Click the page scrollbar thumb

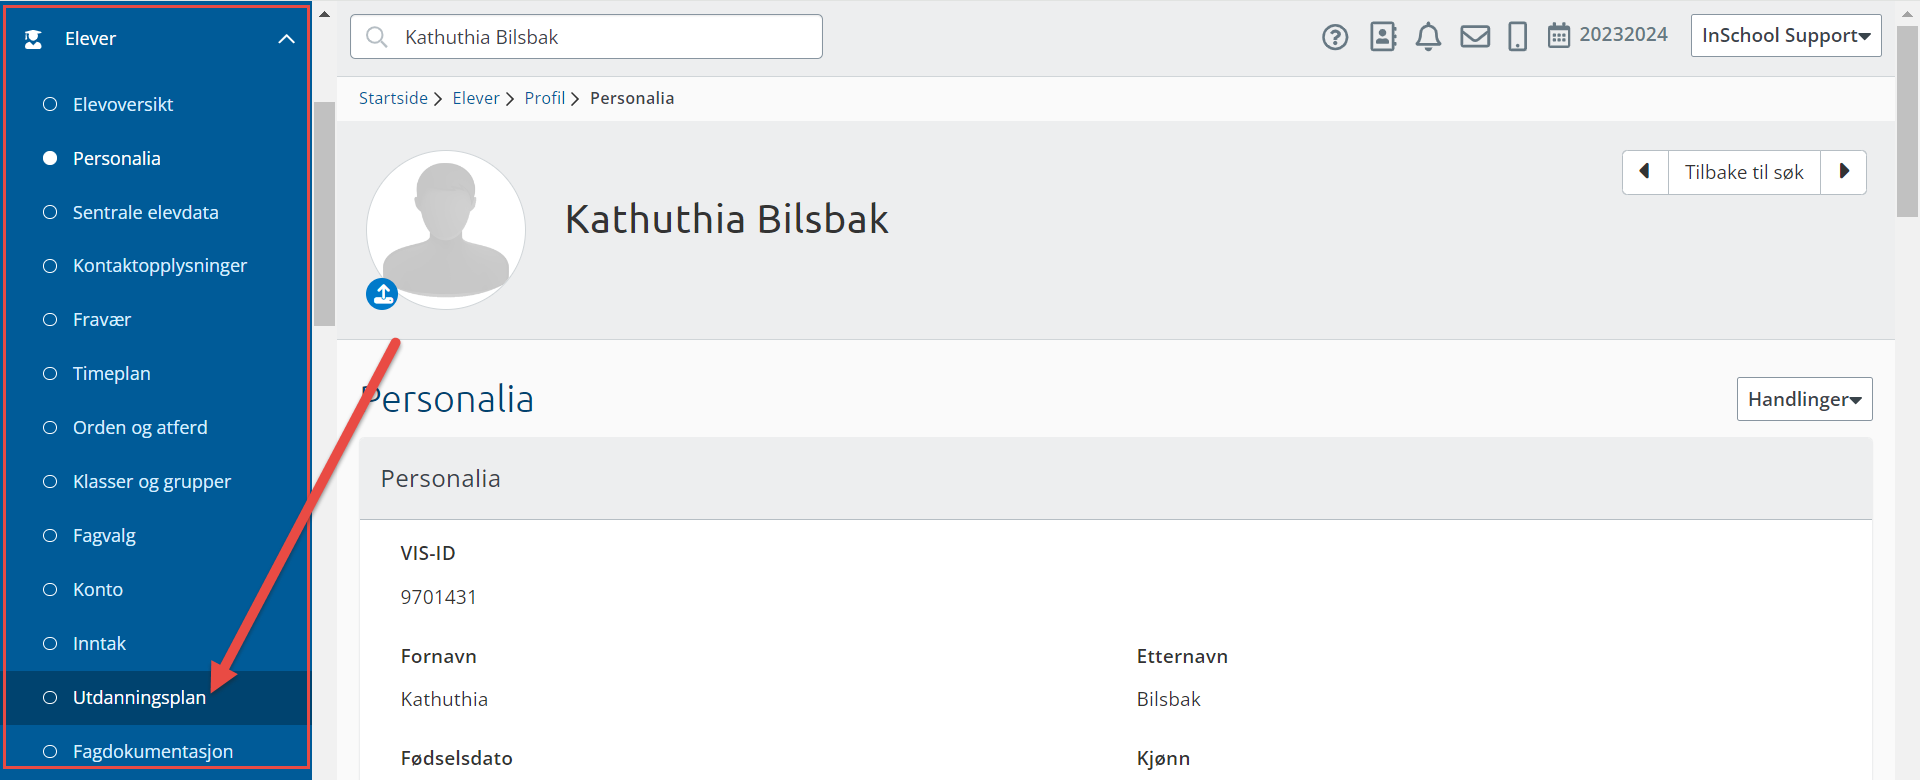(x=1908, y=121)
